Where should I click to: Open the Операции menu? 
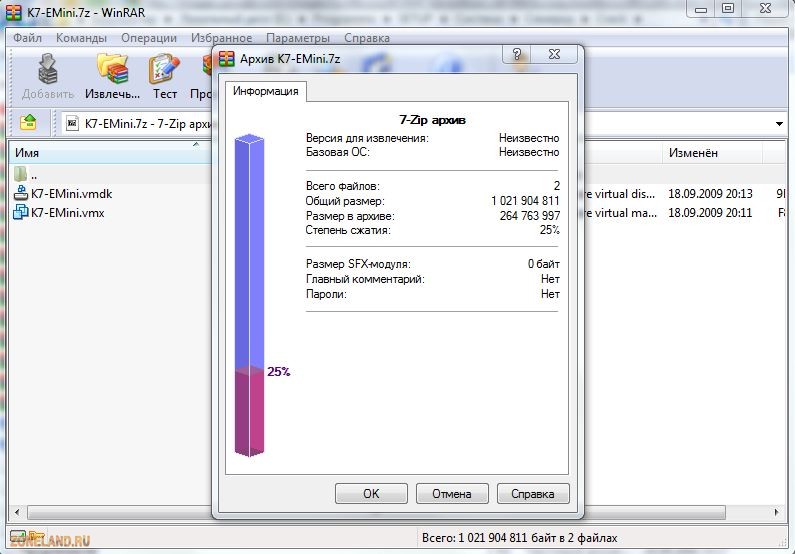point(149,38)
